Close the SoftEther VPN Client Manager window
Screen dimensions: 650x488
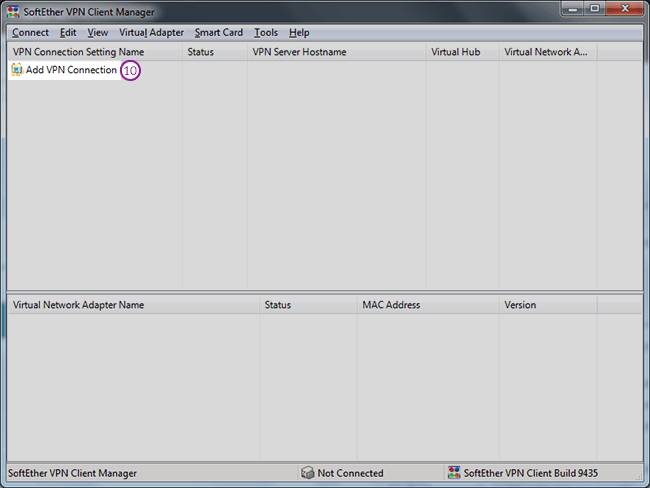click(625, 9)
